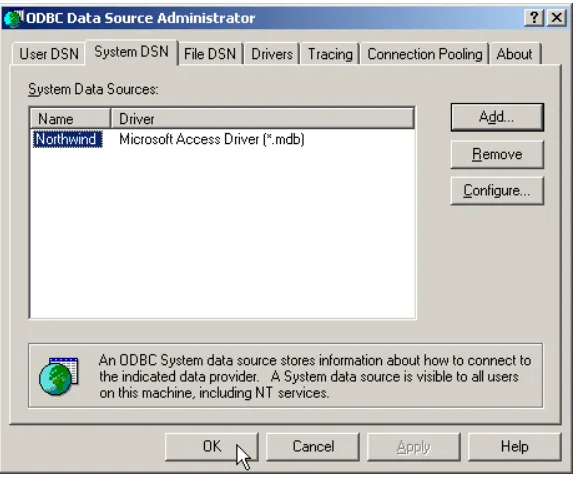
Task: Go to the Tracing tab
Action: [330, 54]
